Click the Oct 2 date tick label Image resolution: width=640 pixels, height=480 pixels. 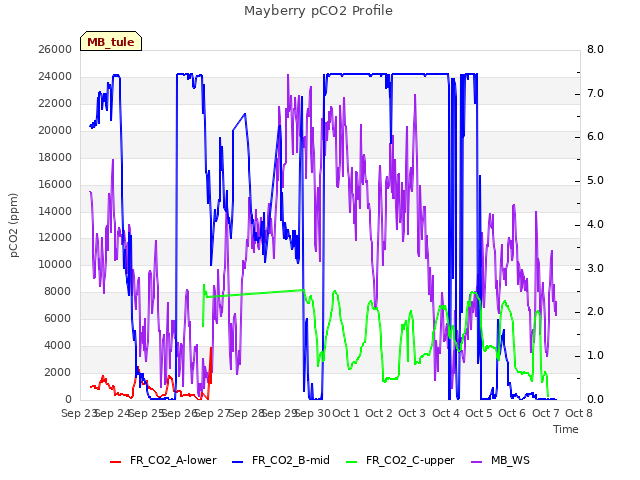click(x=379, y=413)
